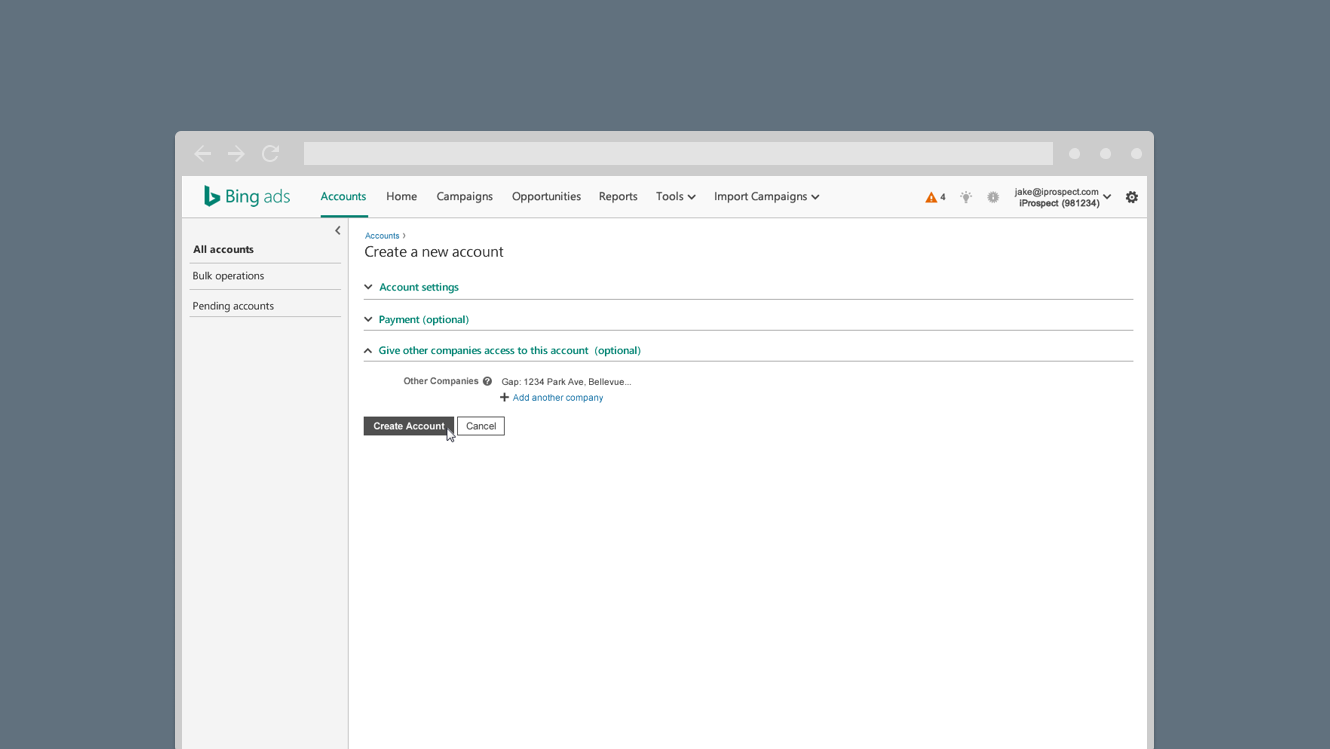
Task: Open the settings gear icon
Action: tap(1132, 197)
